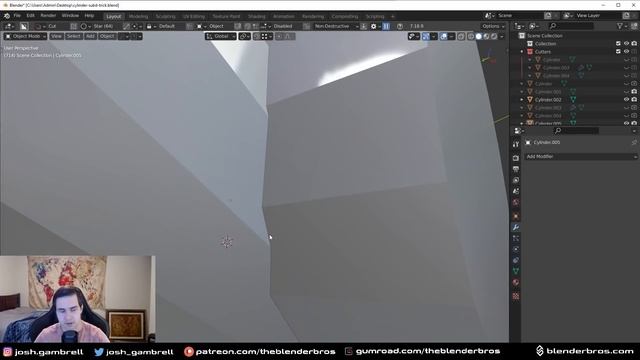Open the Texture properties tab

[x=516, y=296]
